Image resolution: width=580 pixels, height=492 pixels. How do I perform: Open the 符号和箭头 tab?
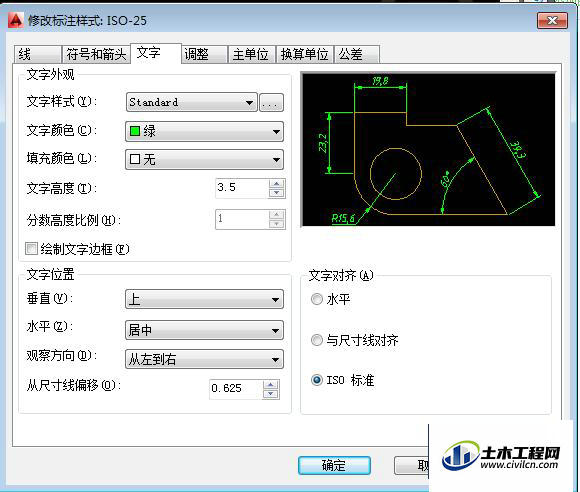coord(96,54)
